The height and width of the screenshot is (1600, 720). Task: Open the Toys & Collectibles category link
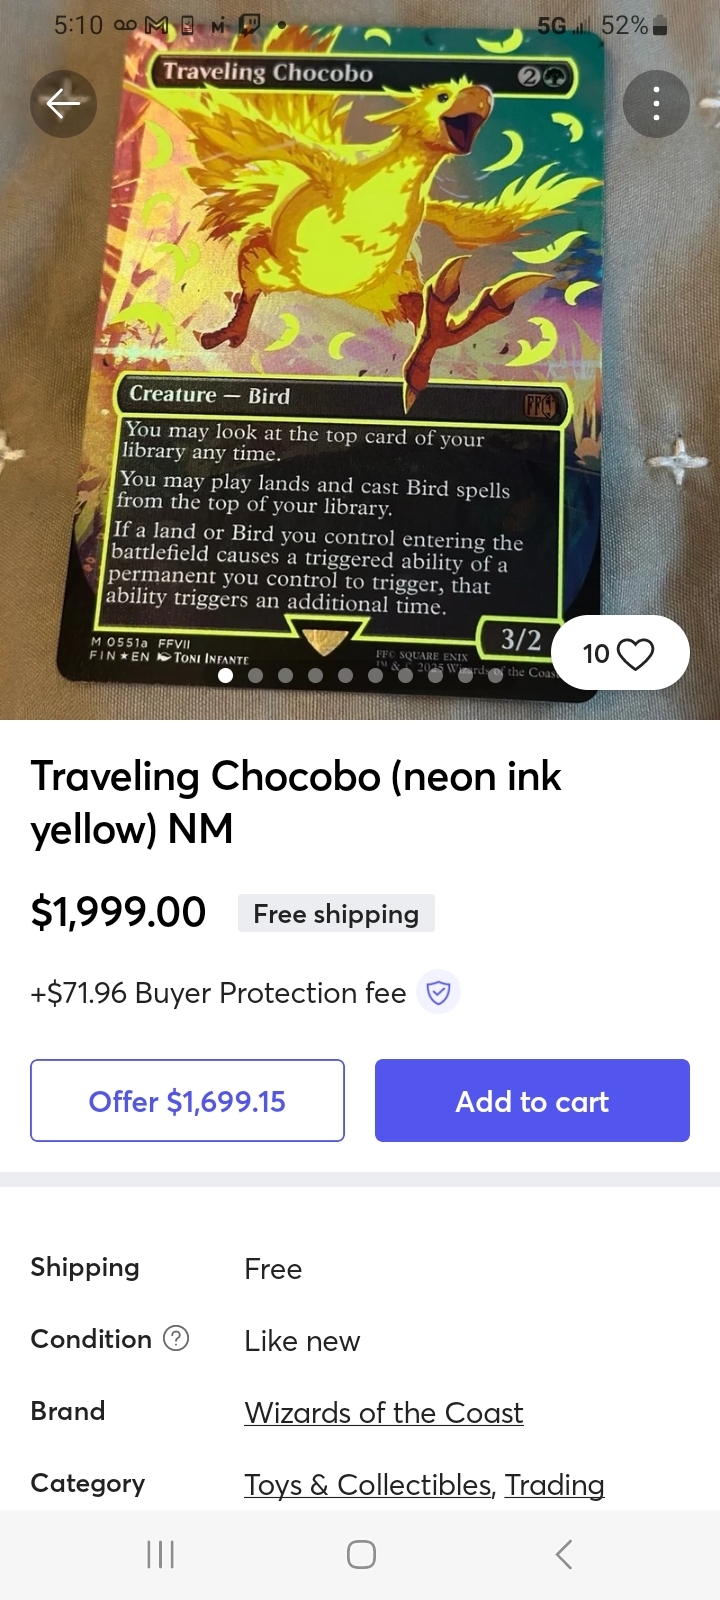[367, 1485]
